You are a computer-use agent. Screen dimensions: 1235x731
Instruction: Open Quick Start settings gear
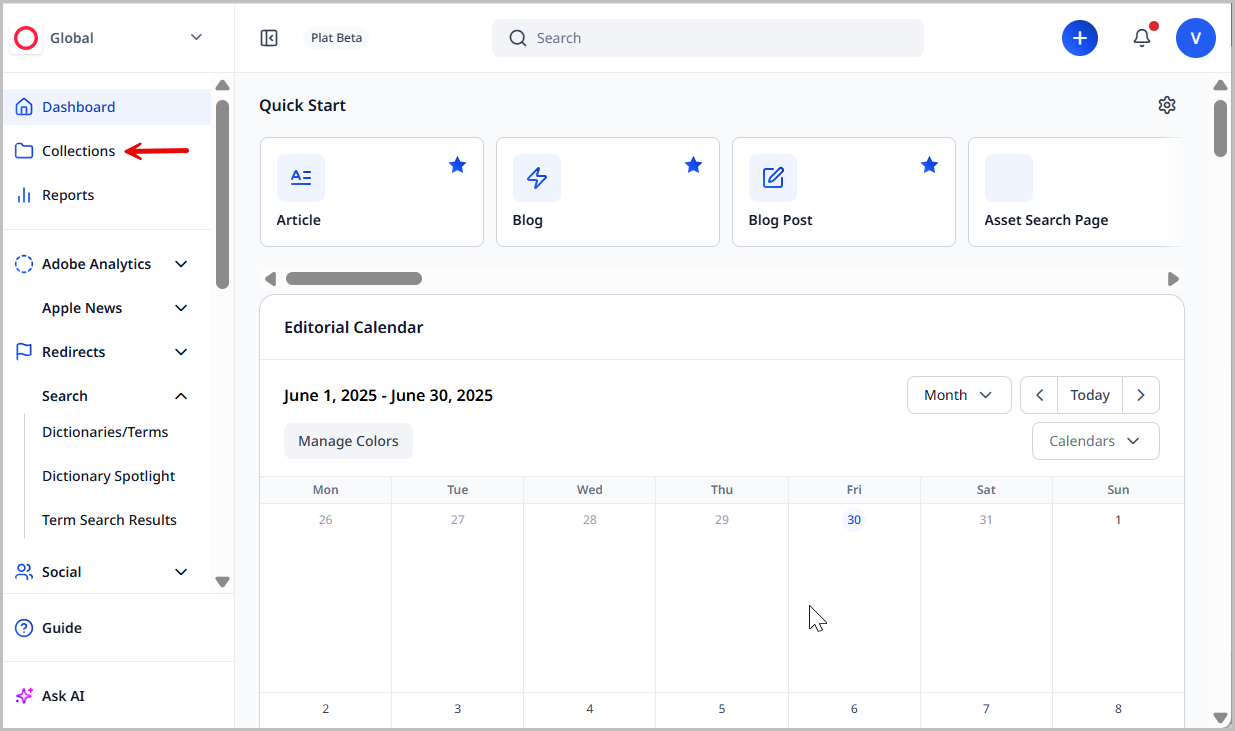[x=1166, y=105]
